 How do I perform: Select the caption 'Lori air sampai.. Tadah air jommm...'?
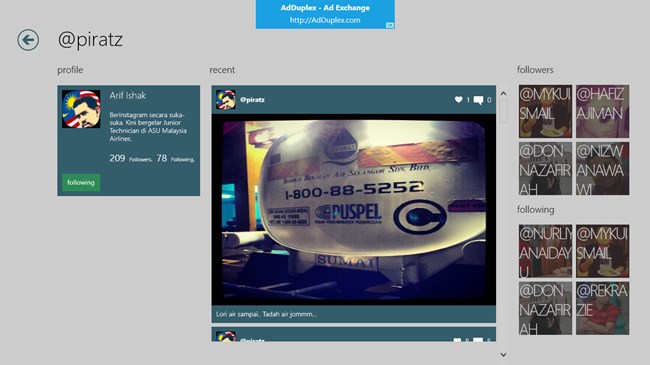[266, 314]
